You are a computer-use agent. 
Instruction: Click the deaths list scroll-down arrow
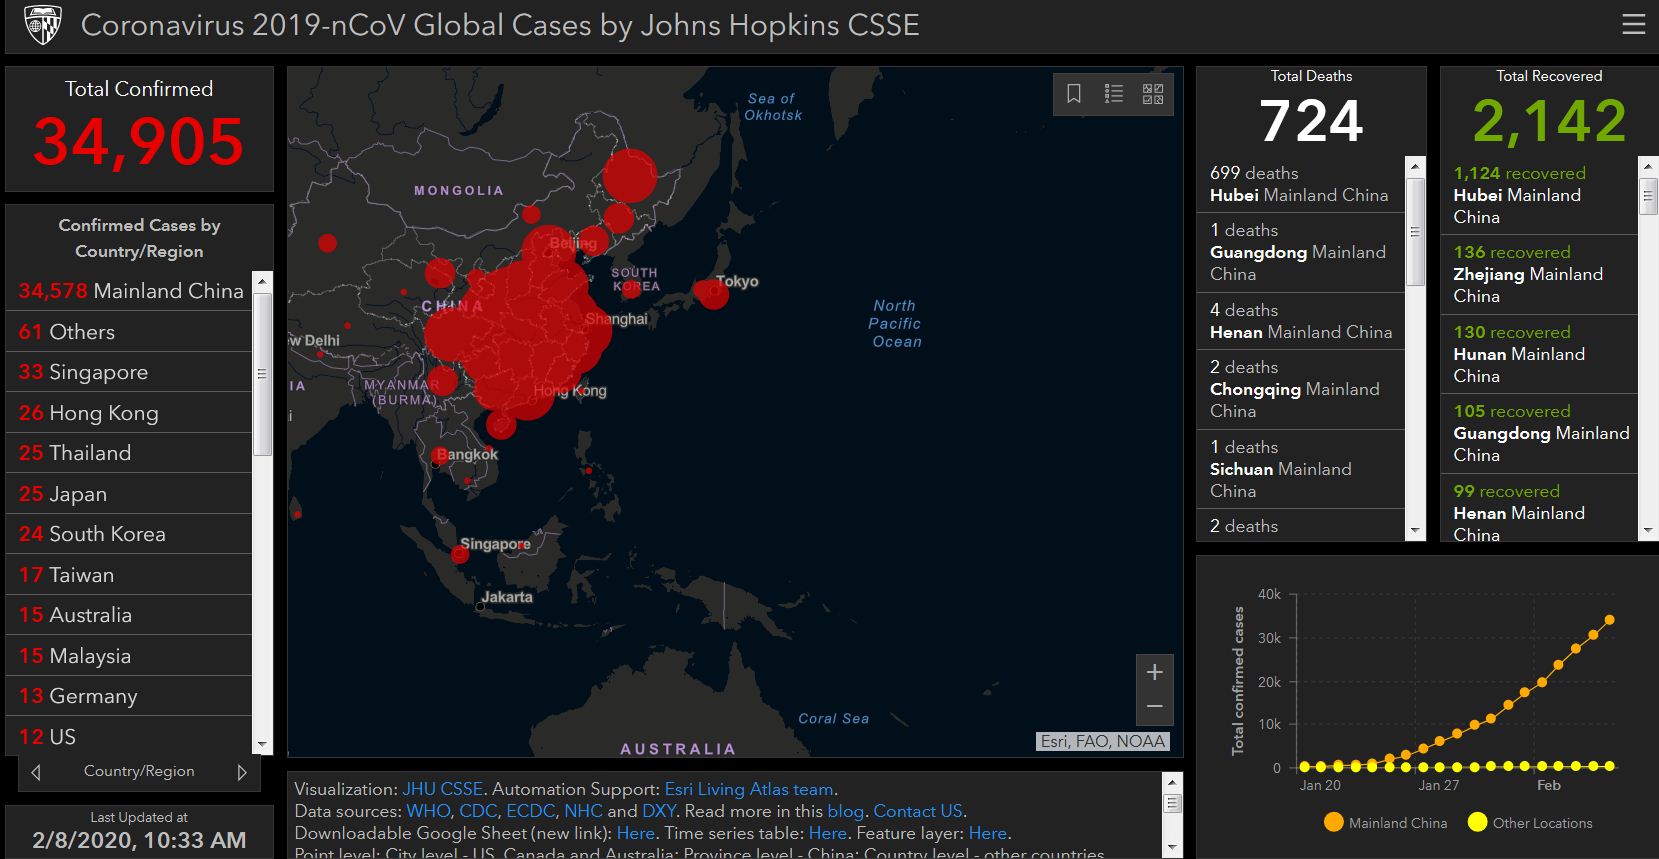click(1415, 531)
